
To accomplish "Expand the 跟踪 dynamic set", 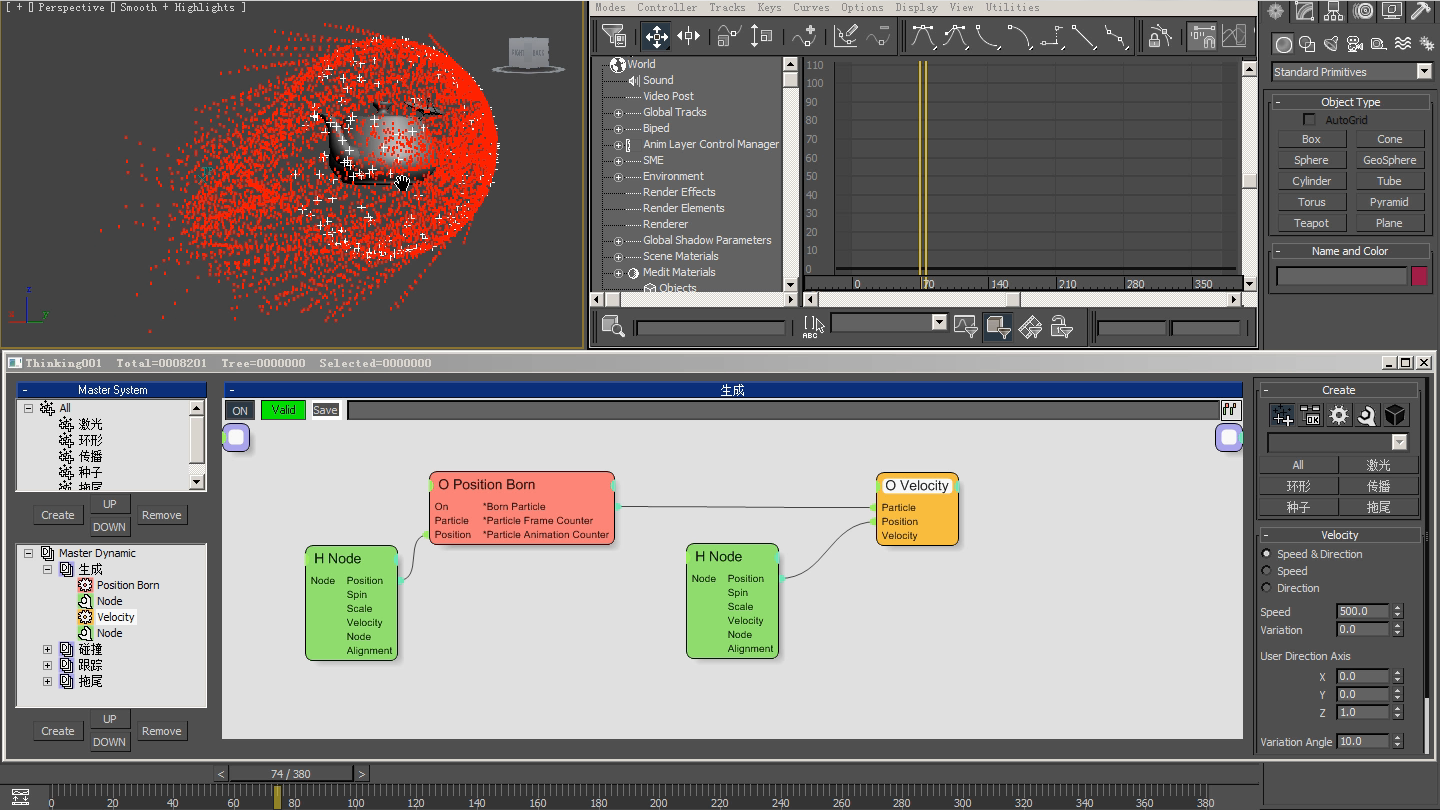I will pyautogui.click(x=47, y=665).
